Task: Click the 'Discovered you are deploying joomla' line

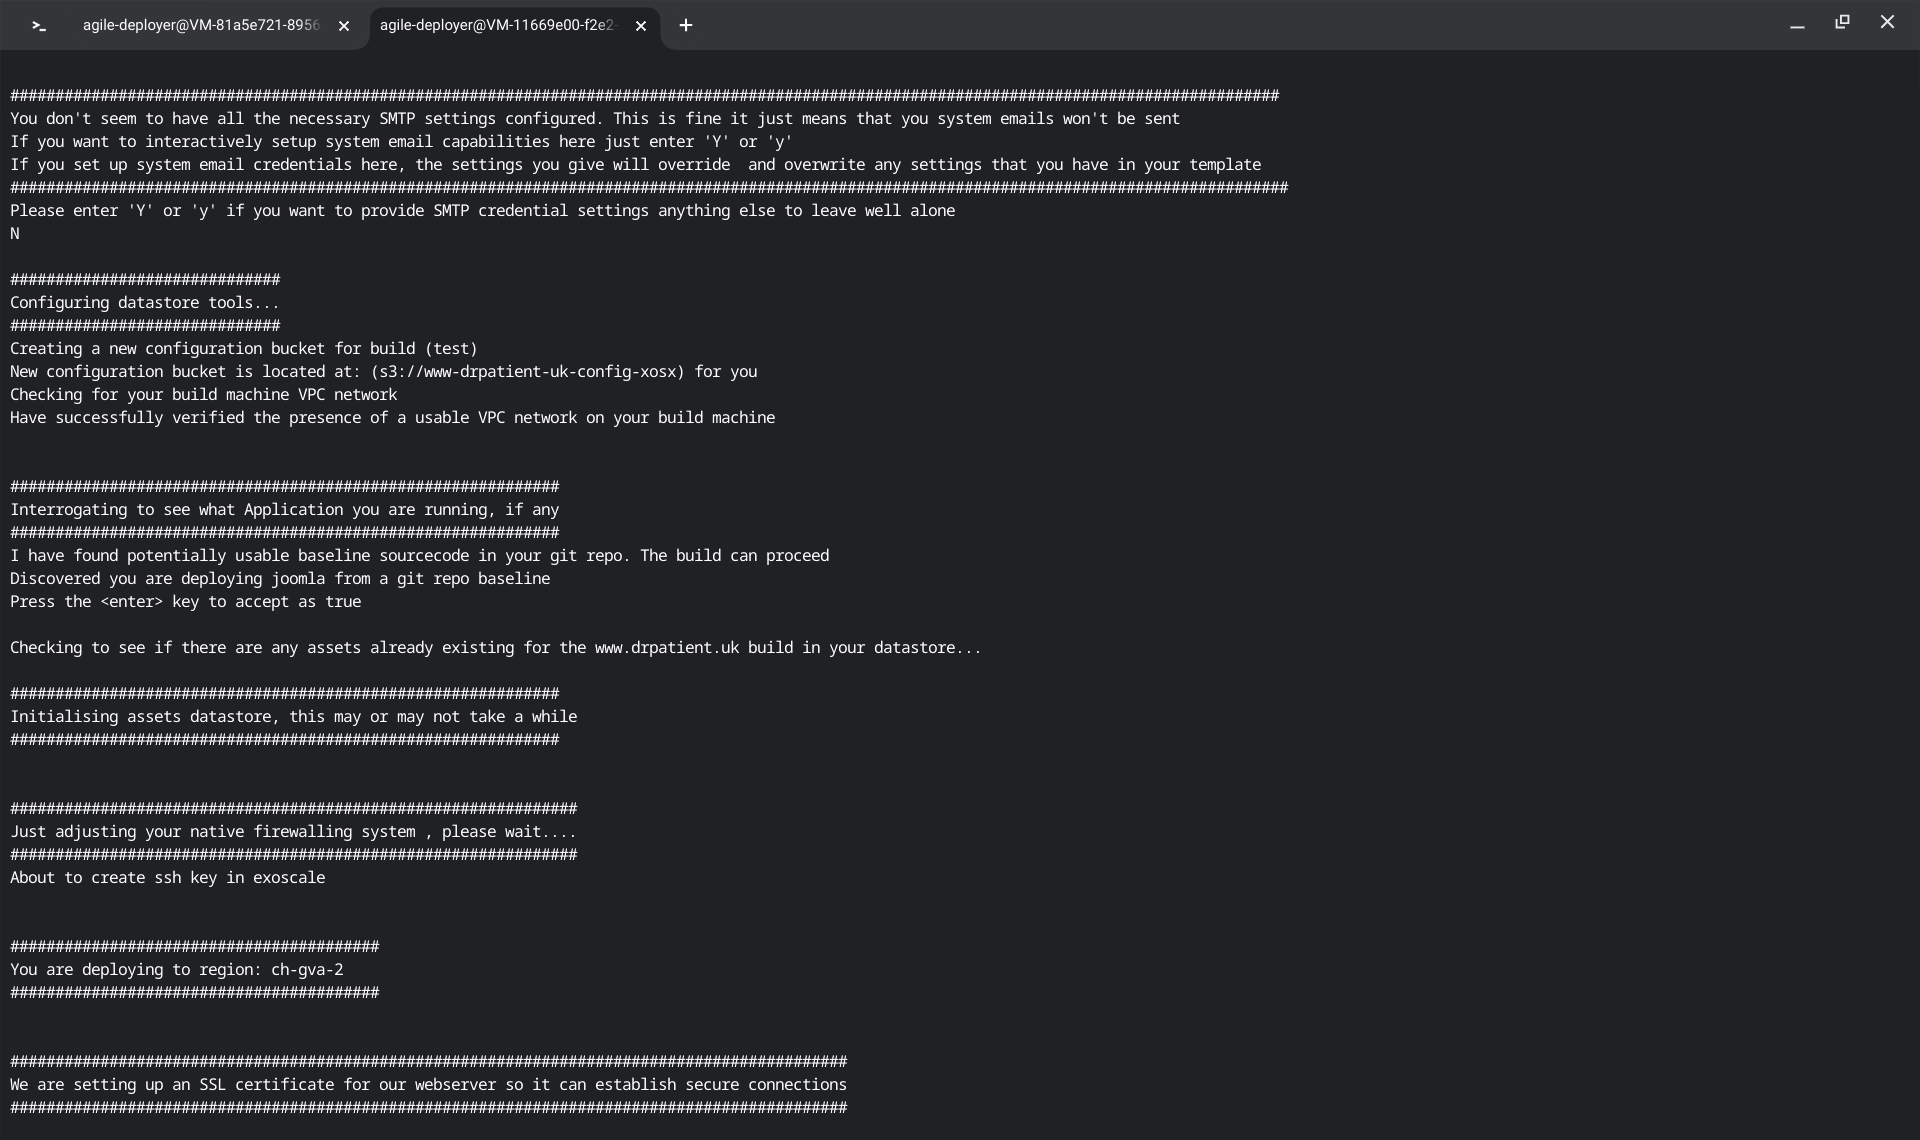Action: tap(280, 579)
